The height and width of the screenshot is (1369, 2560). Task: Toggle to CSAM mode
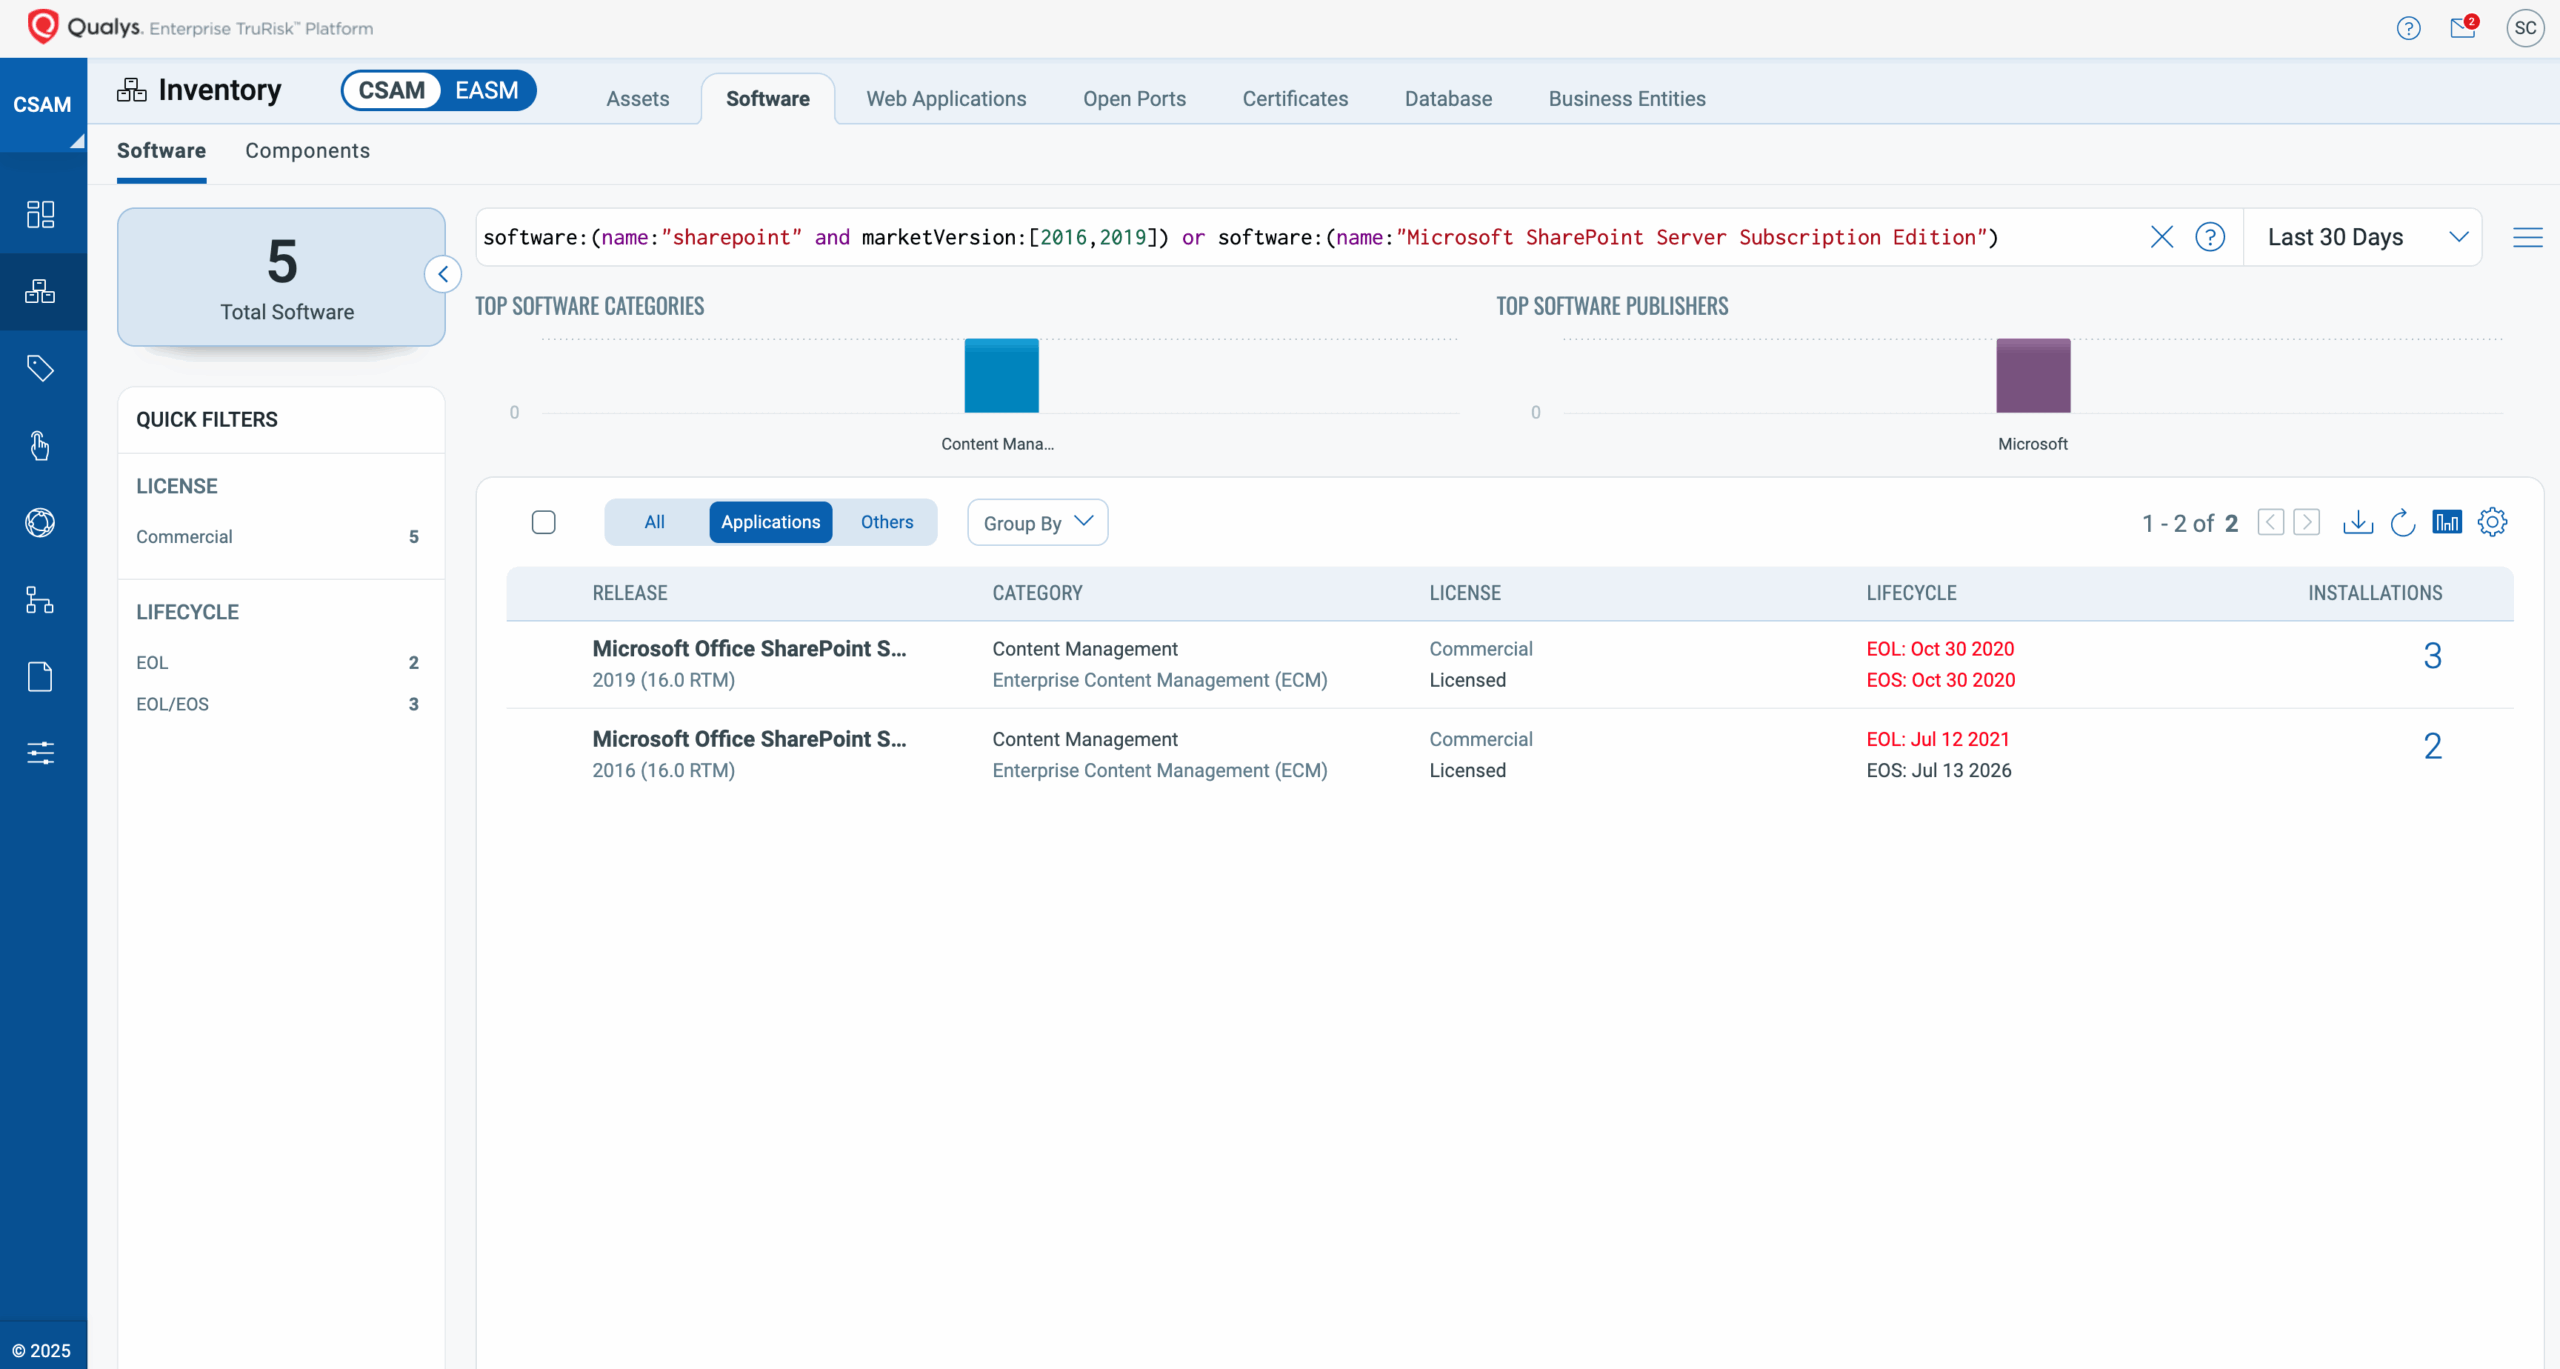[391, 90]
